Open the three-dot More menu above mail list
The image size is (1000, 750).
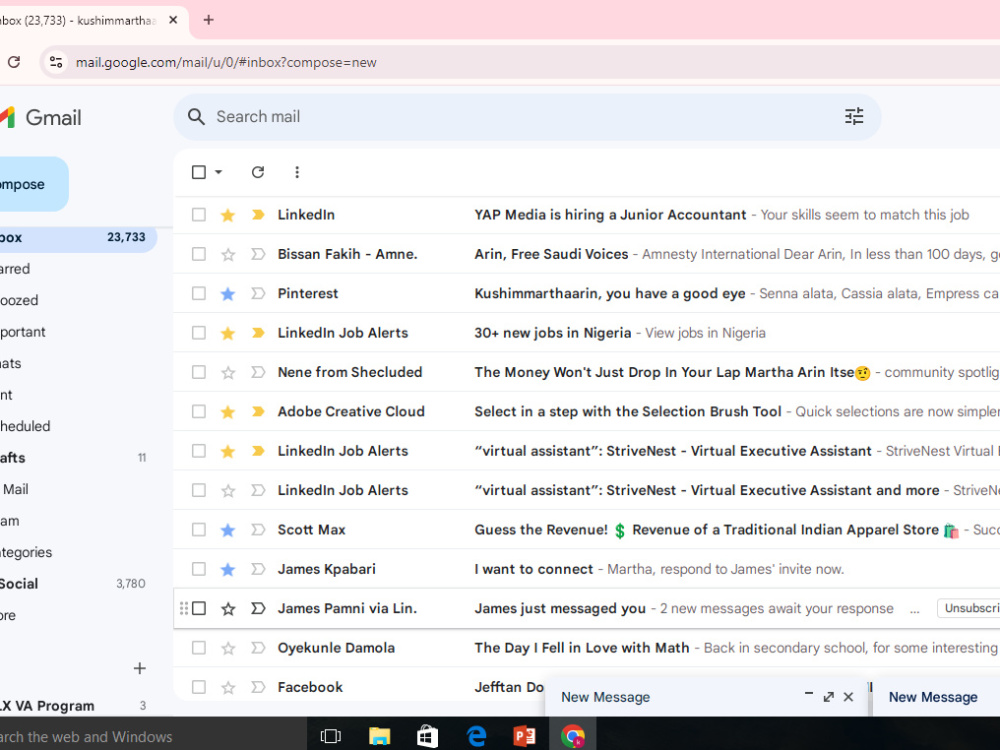click(297, 172)
